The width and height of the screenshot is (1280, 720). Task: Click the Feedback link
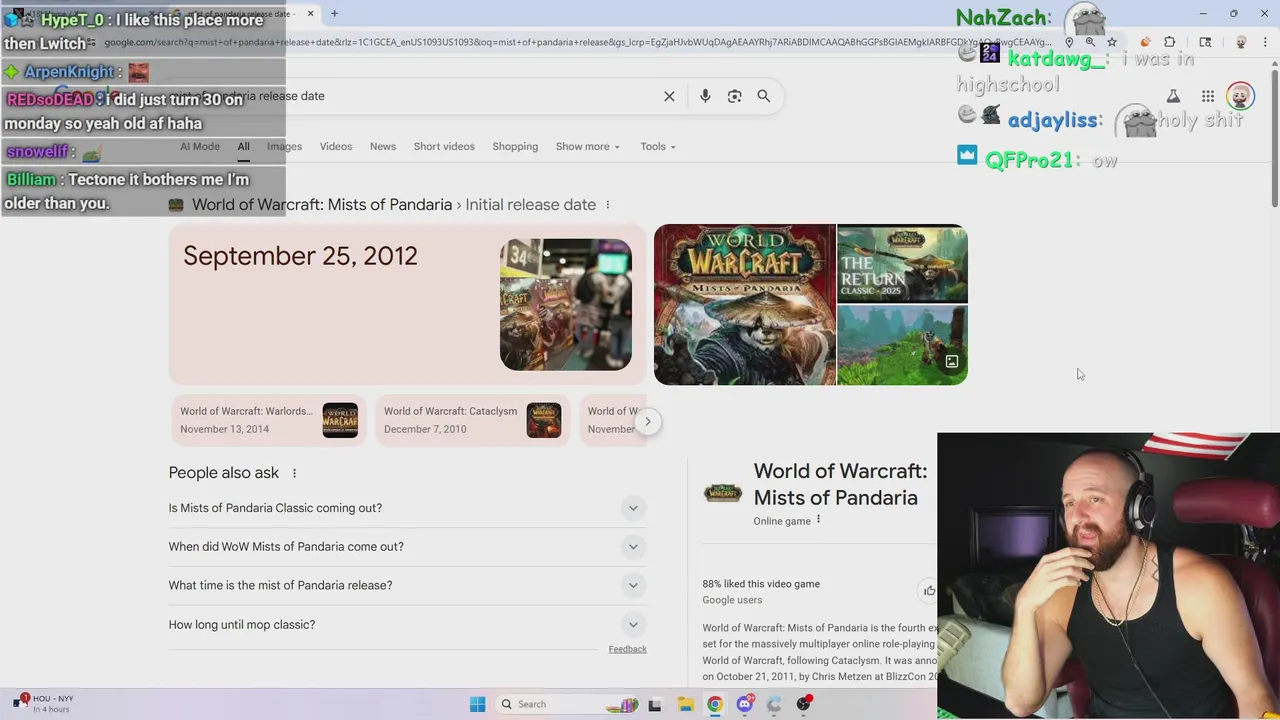pyautogui.click(x=628, y=649)
